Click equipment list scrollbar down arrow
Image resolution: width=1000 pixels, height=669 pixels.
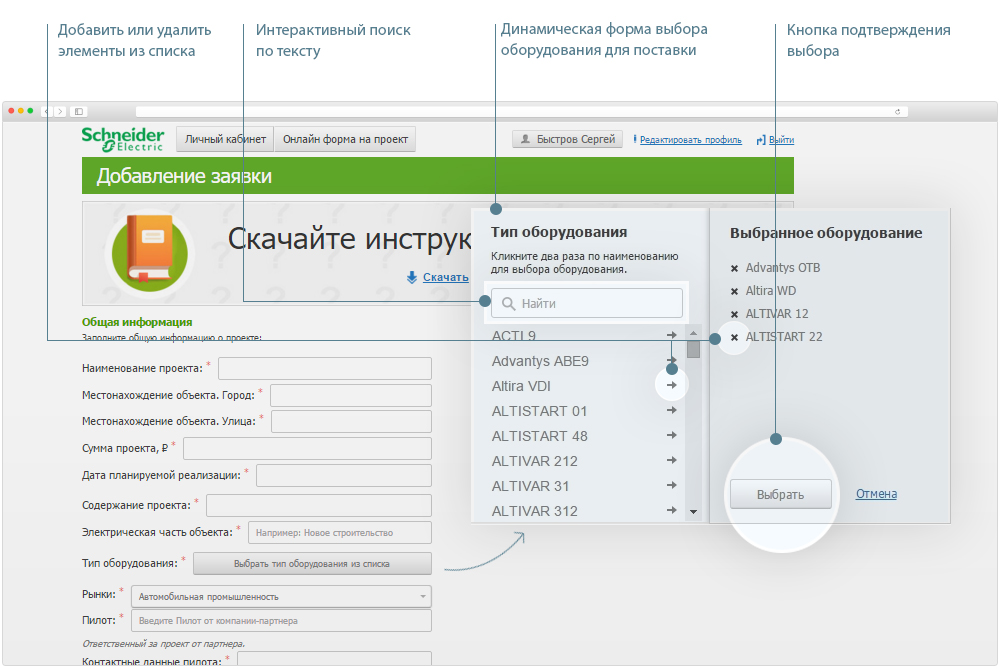click(x=693, y=511)
